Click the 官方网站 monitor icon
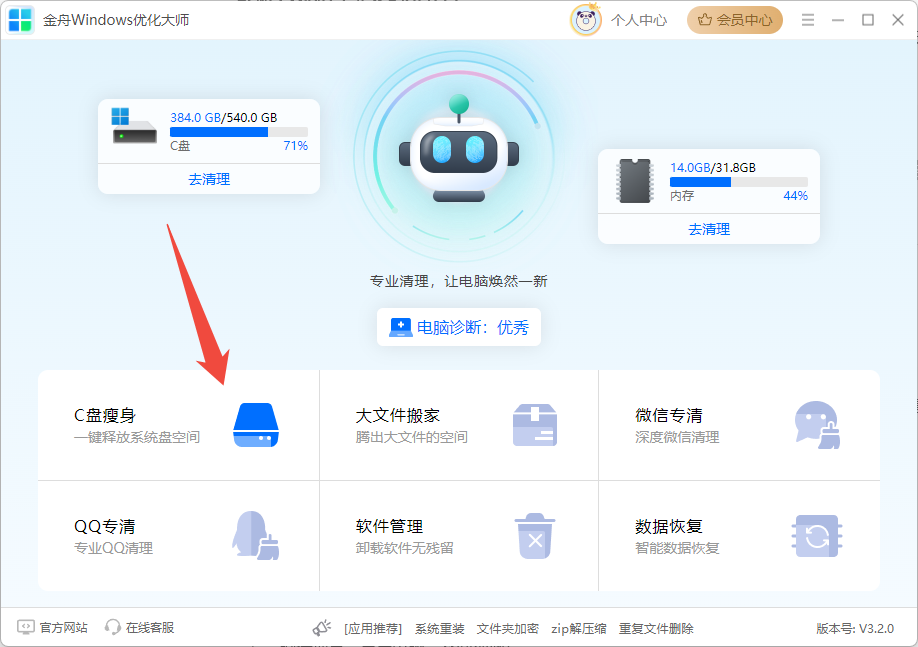Screen dimensions: 918x647 26,627
